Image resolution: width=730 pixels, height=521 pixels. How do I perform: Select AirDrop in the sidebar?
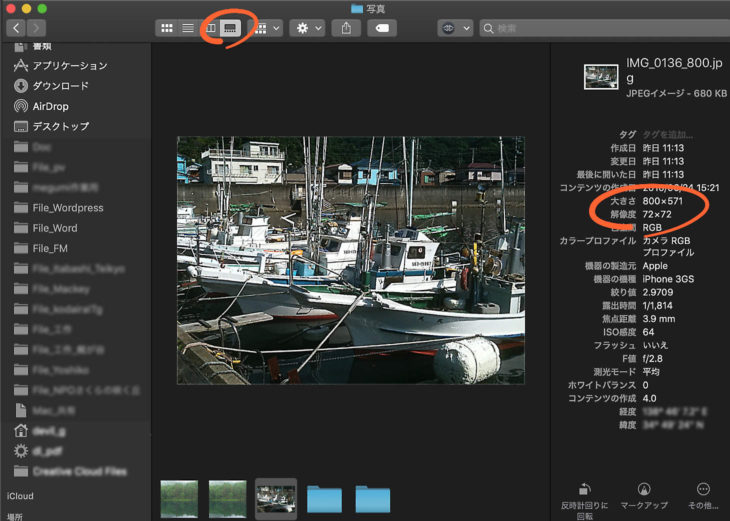pyautogui.click(x=50, y=106)
